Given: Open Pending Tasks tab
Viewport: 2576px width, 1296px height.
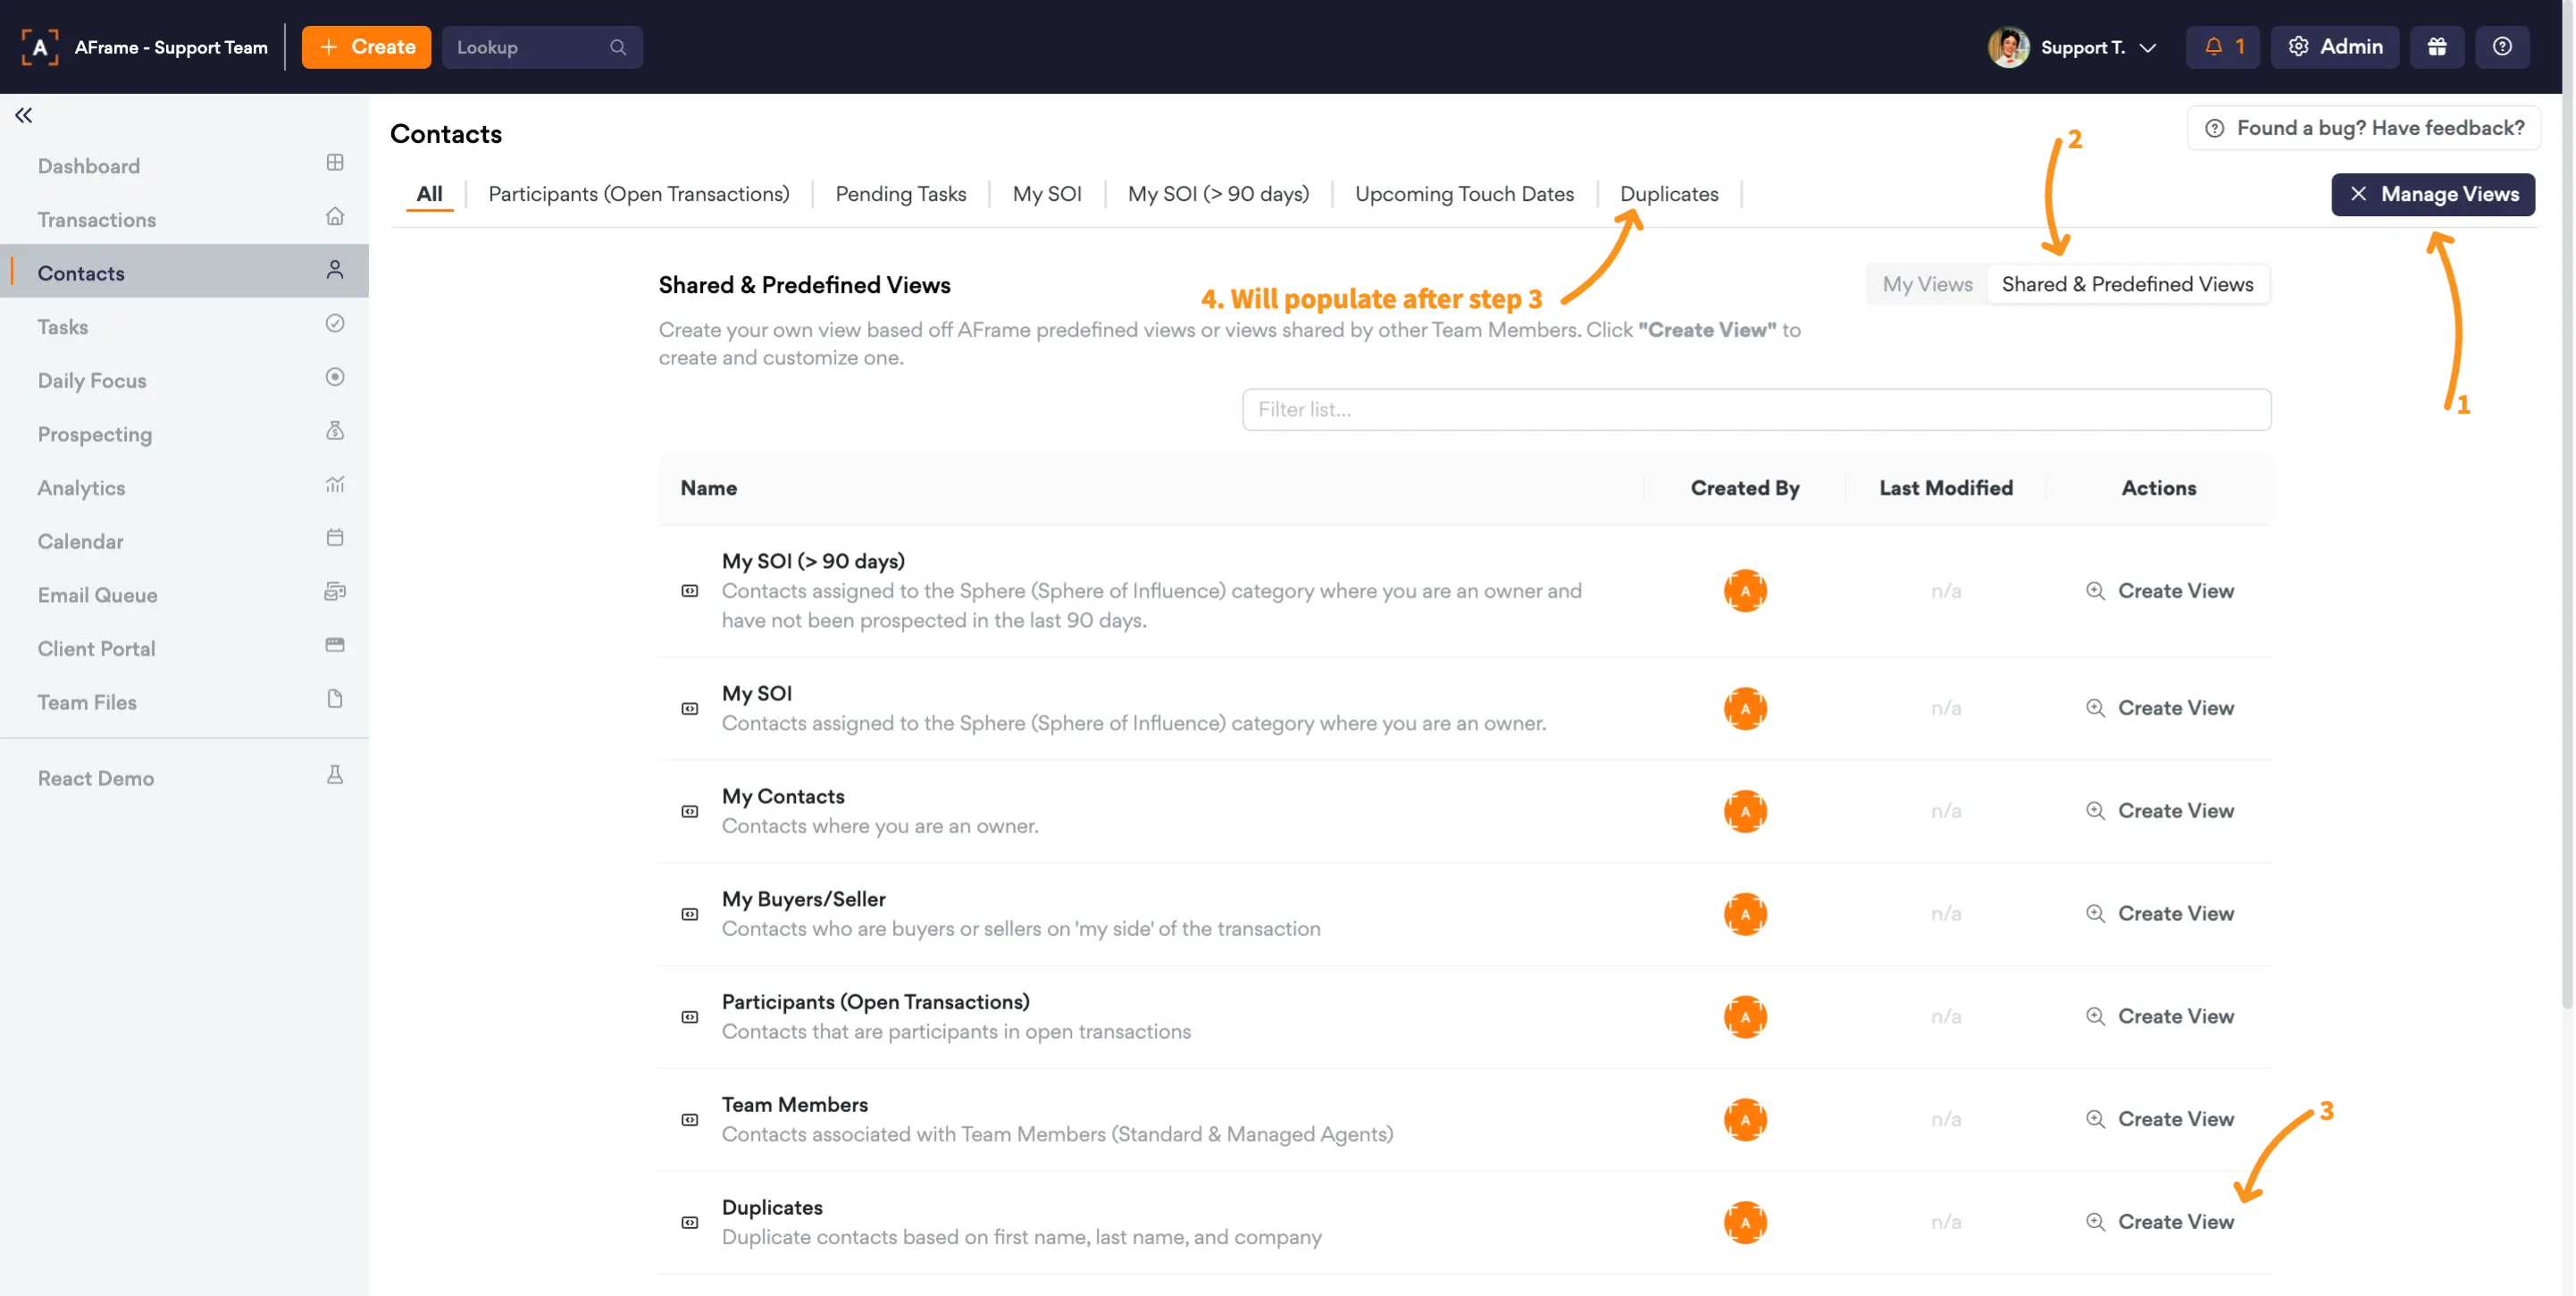Looking at the screenshot, I should pyautogui.click(x=900, y=194).
